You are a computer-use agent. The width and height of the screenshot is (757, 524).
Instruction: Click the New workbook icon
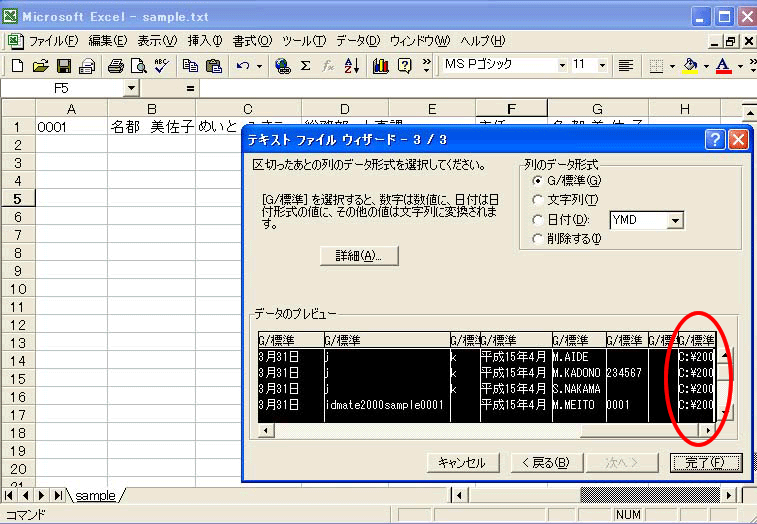click(17, 65)
